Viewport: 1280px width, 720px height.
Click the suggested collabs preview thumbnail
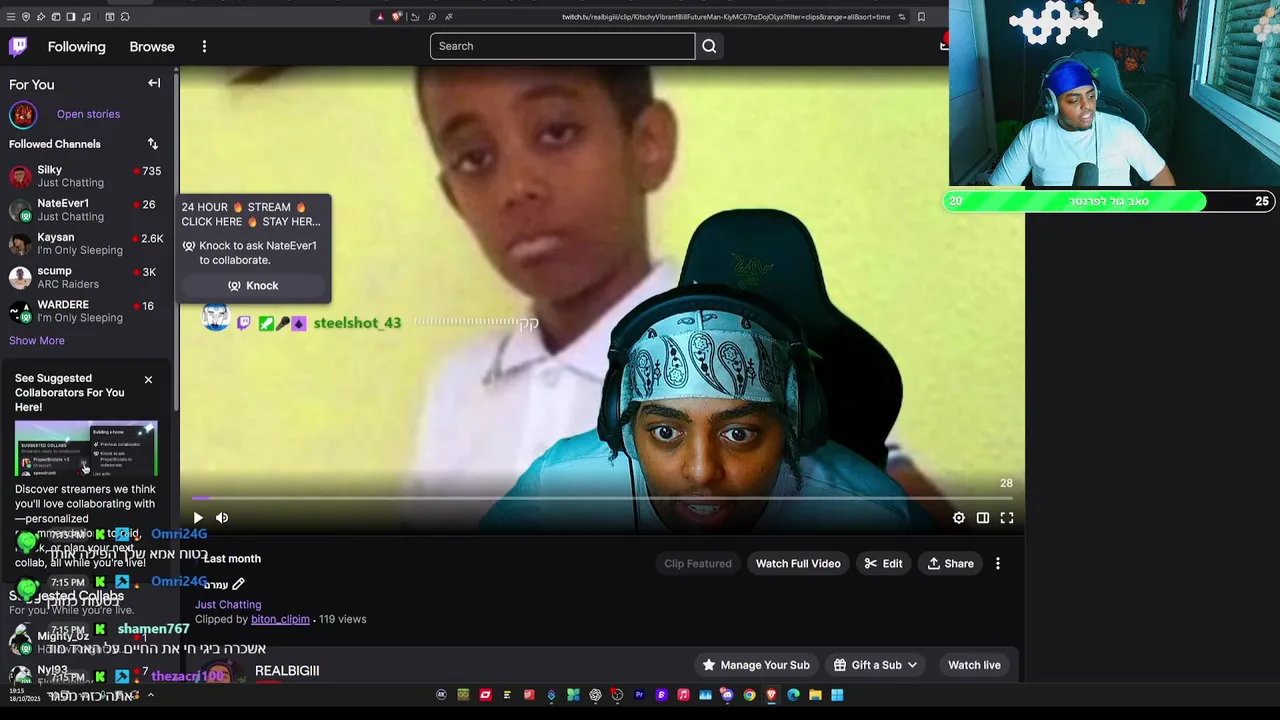86,449
